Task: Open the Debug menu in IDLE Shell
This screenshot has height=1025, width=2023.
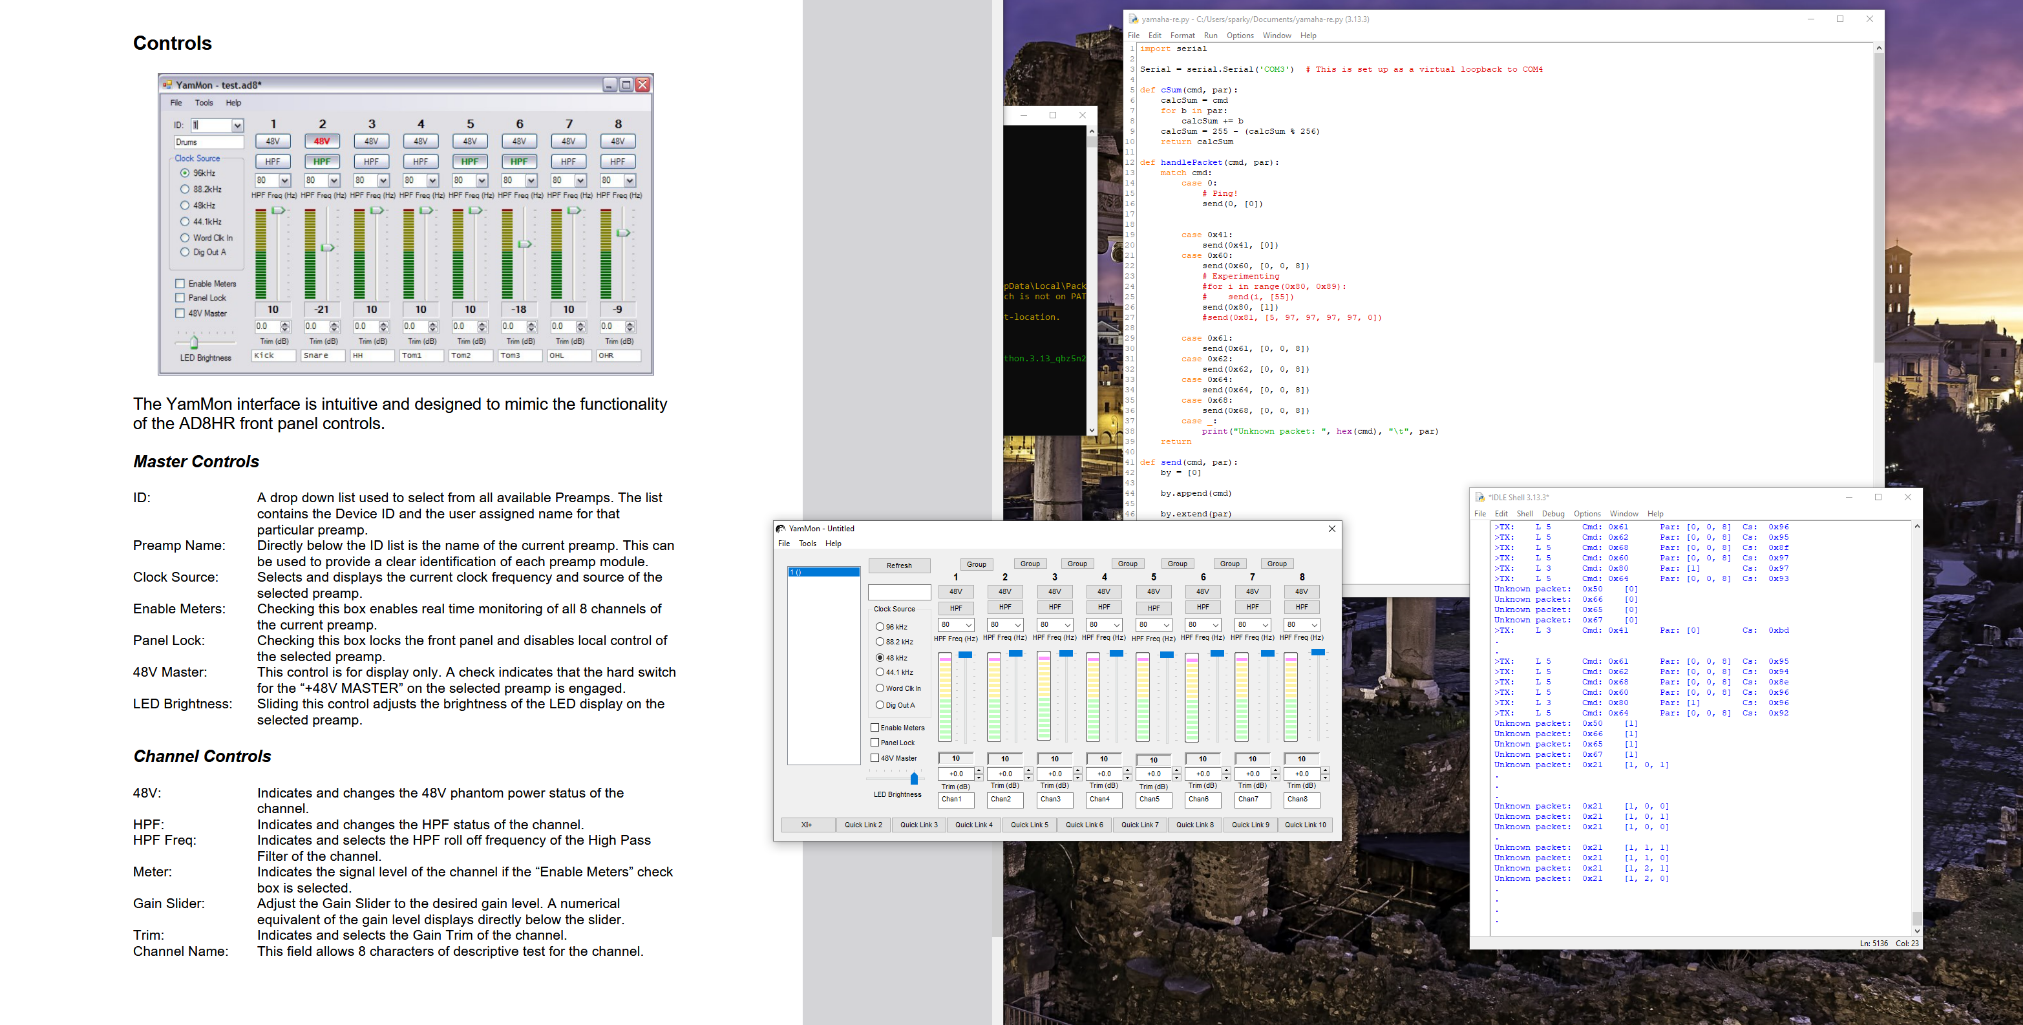Action: pos(1553,514)
